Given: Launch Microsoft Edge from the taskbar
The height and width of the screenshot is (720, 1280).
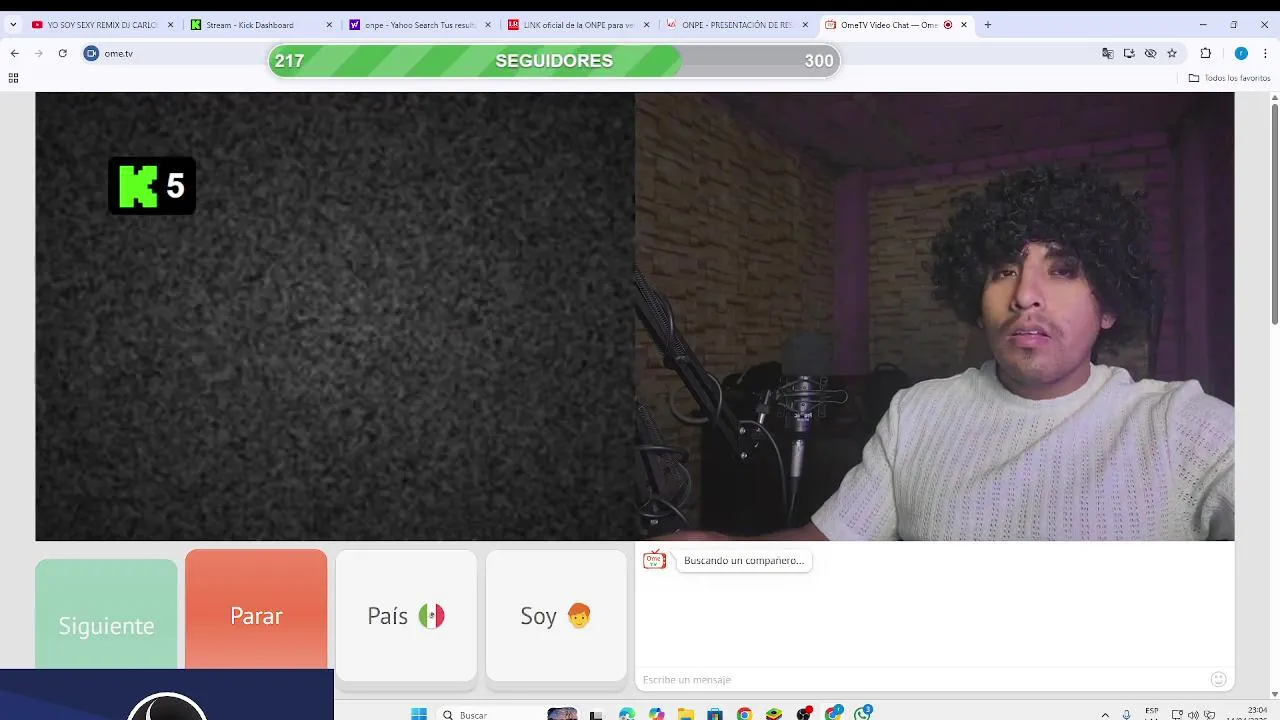Looking at the screenshot, I should click(x=627, y=714).
